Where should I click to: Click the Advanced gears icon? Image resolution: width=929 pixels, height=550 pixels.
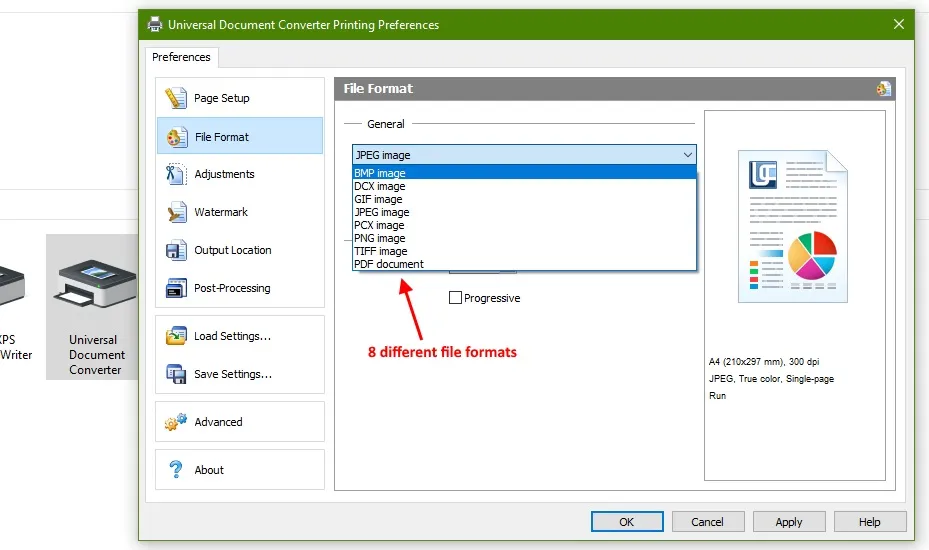tap(176, 422)
